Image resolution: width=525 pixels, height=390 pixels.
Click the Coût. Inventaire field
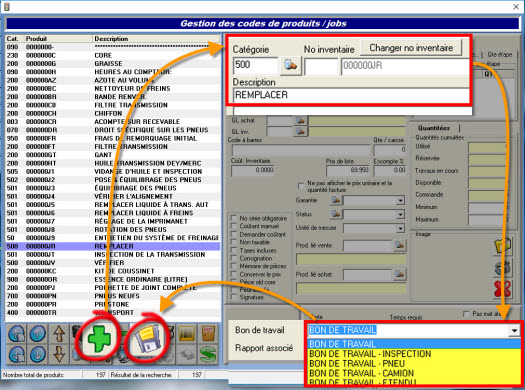point(253,170)
